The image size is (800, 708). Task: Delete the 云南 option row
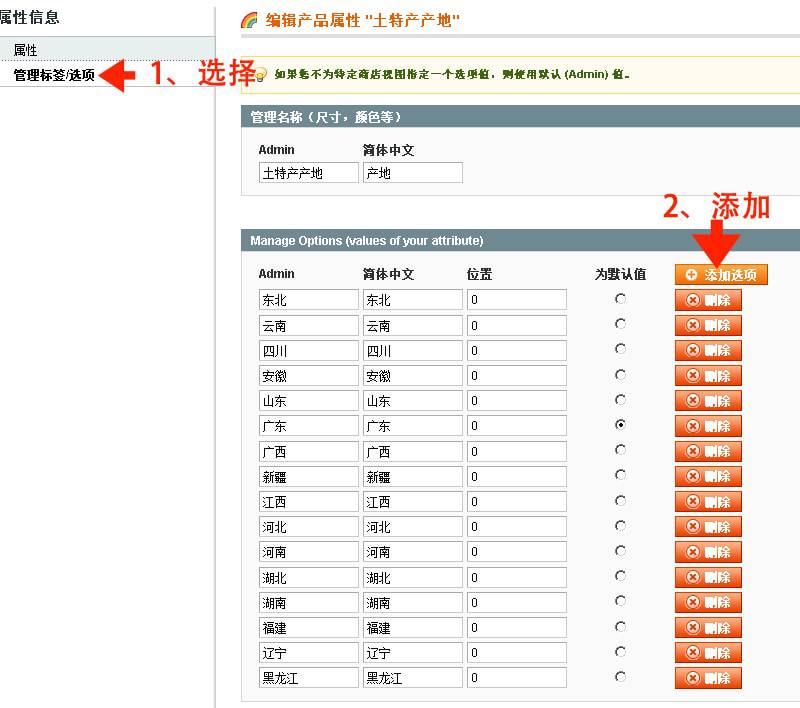(x=708, y=325)
